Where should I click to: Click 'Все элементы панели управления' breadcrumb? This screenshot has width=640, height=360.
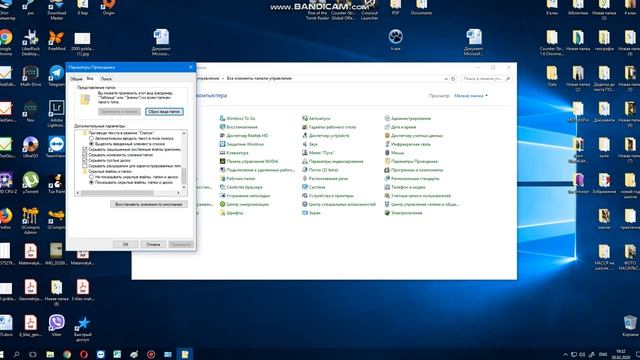click(259, 78)
